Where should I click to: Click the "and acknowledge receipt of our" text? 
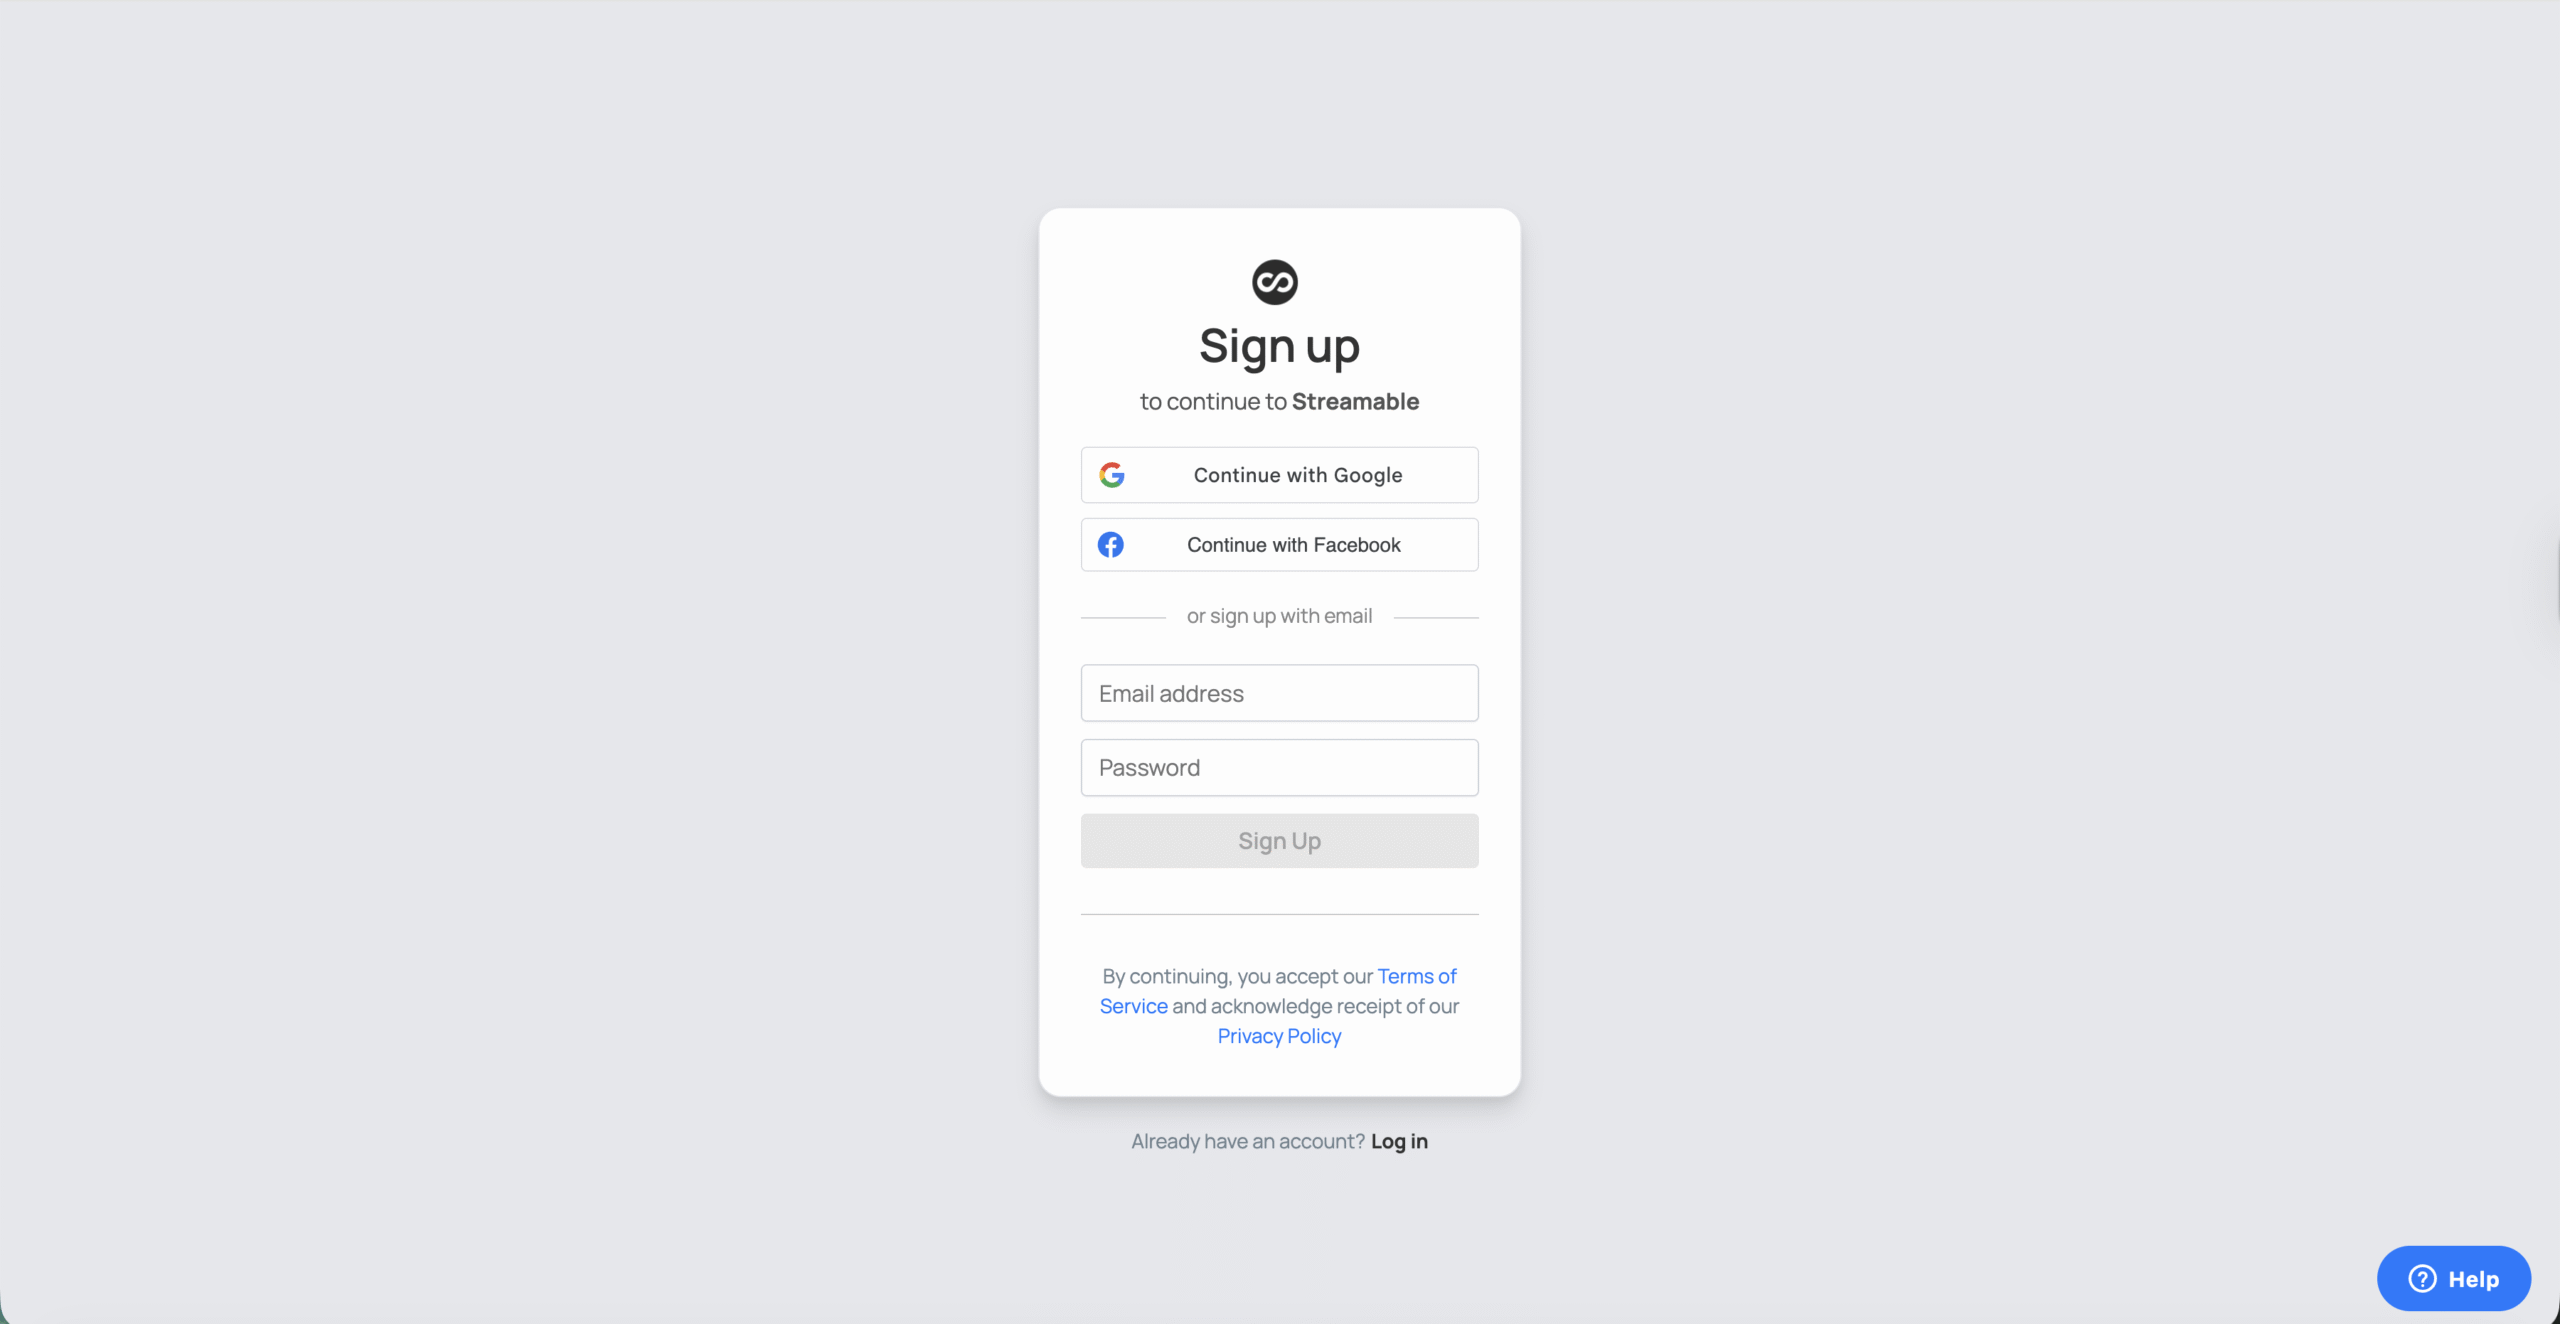(1315, 1007)
